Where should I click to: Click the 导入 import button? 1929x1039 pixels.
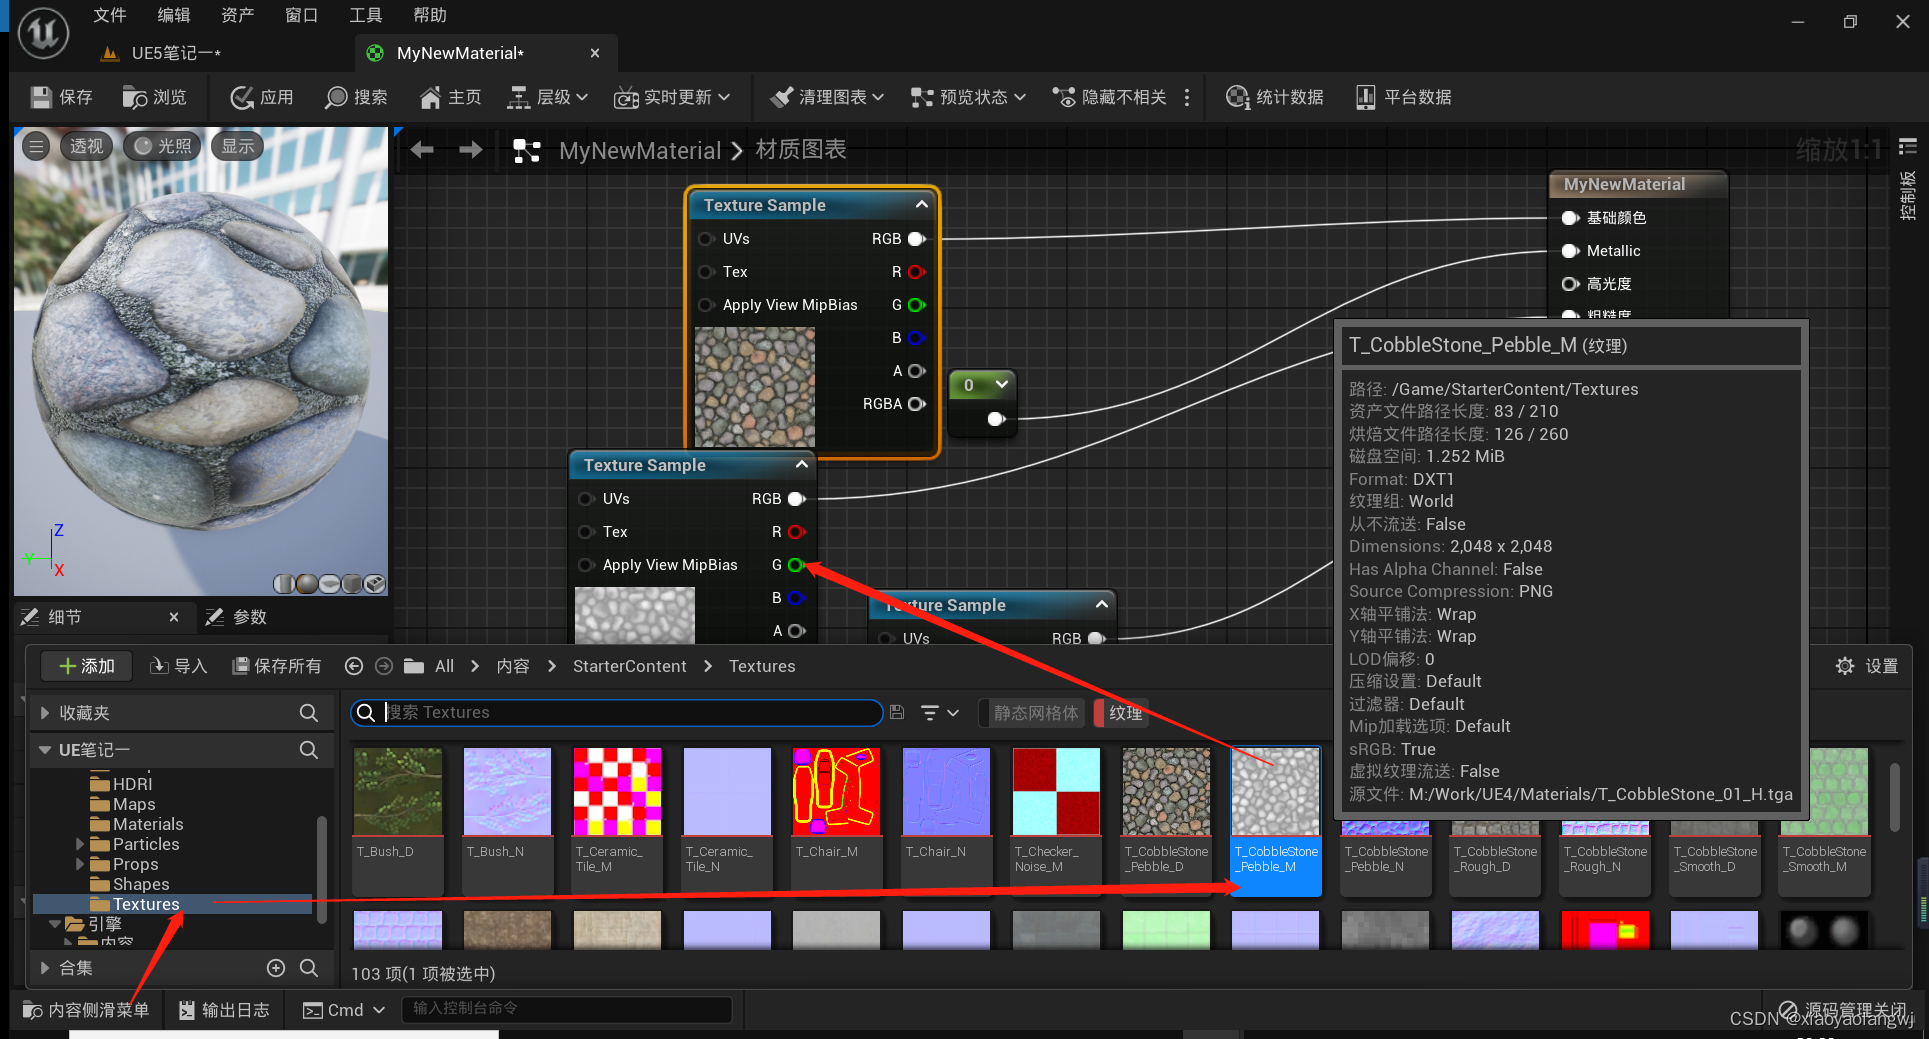[178, 666]
